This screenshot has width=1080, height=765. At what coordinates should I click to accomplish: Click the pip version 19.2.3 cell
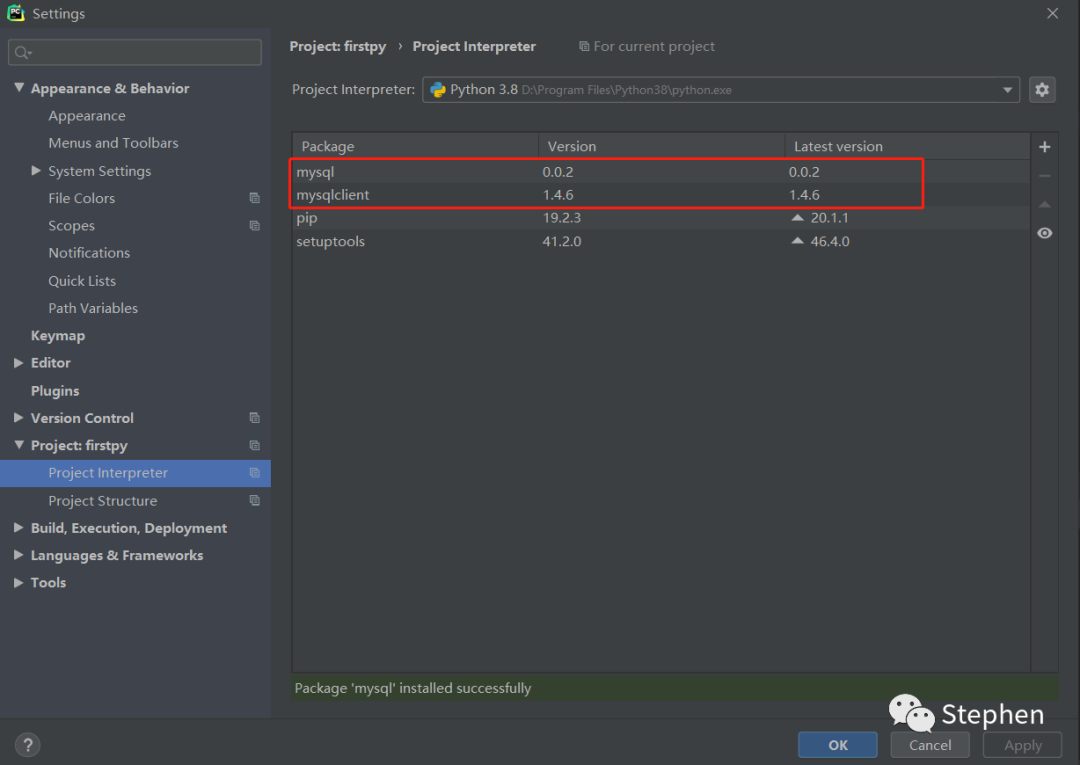click(561, 218)
